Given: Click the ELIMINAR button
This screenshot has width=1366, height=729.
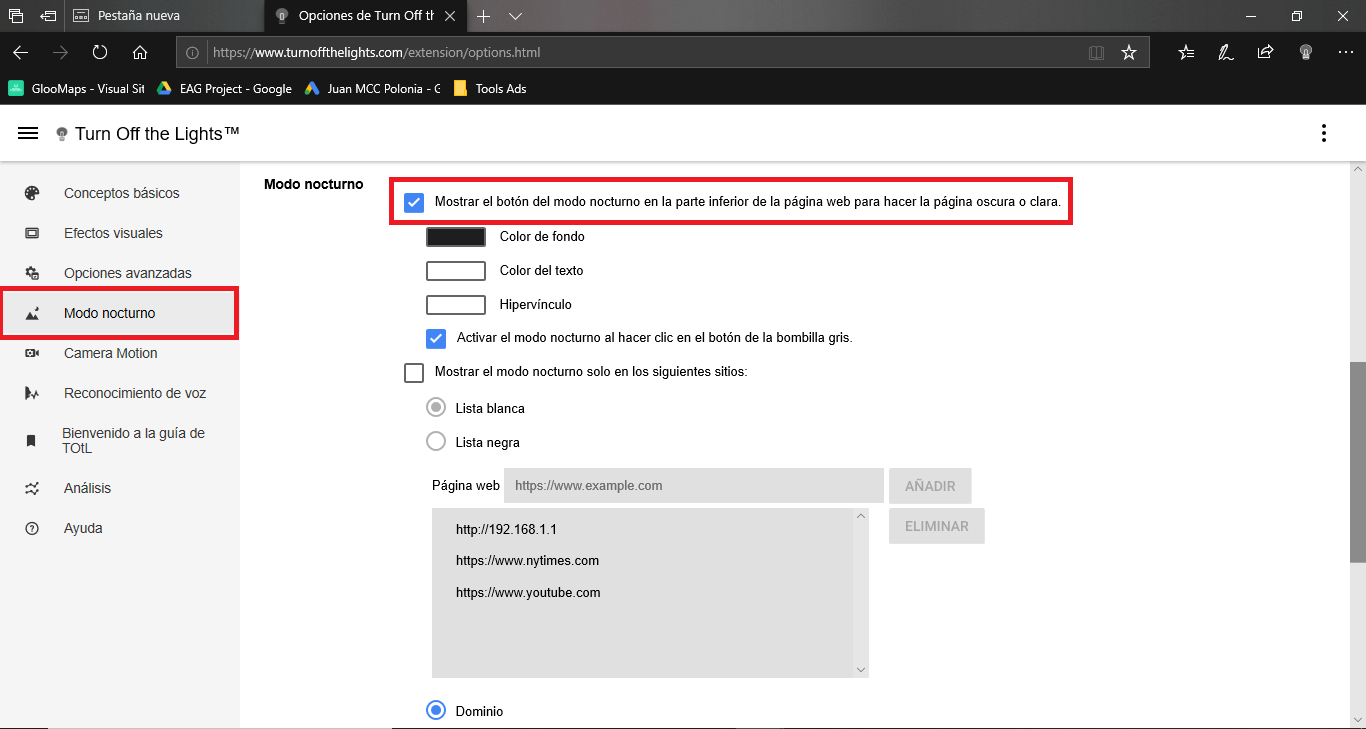Looking at the screenshot, I should tap(937, 526).
